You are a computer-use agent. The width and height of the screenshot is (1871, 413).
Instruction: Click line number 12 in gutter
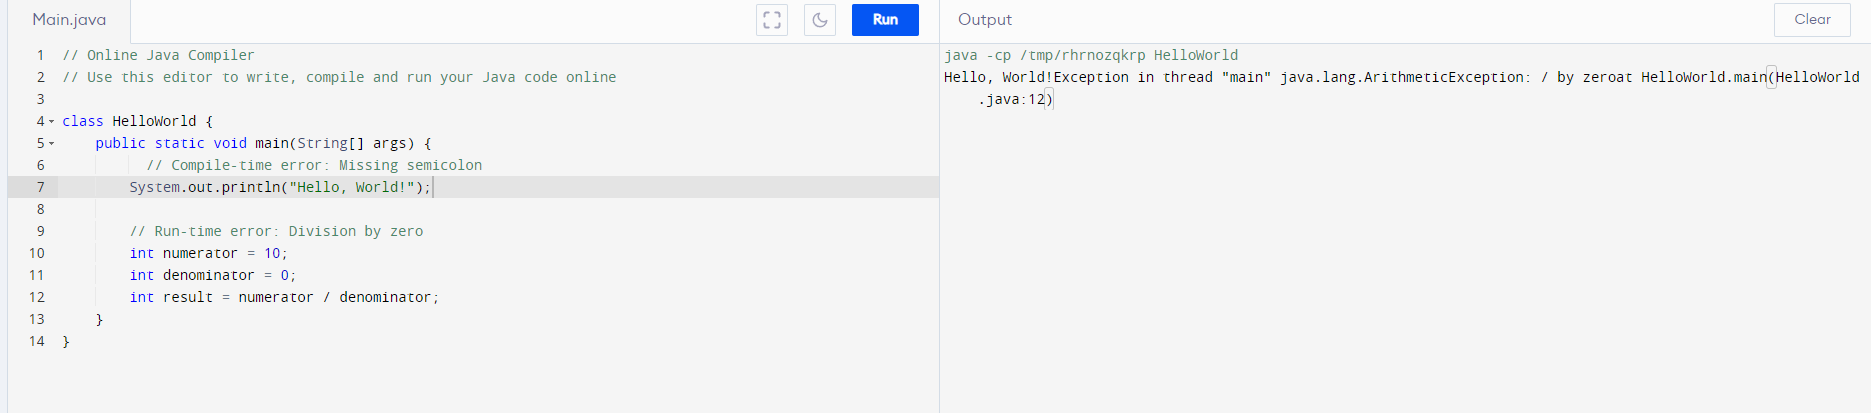pos(37,297)
